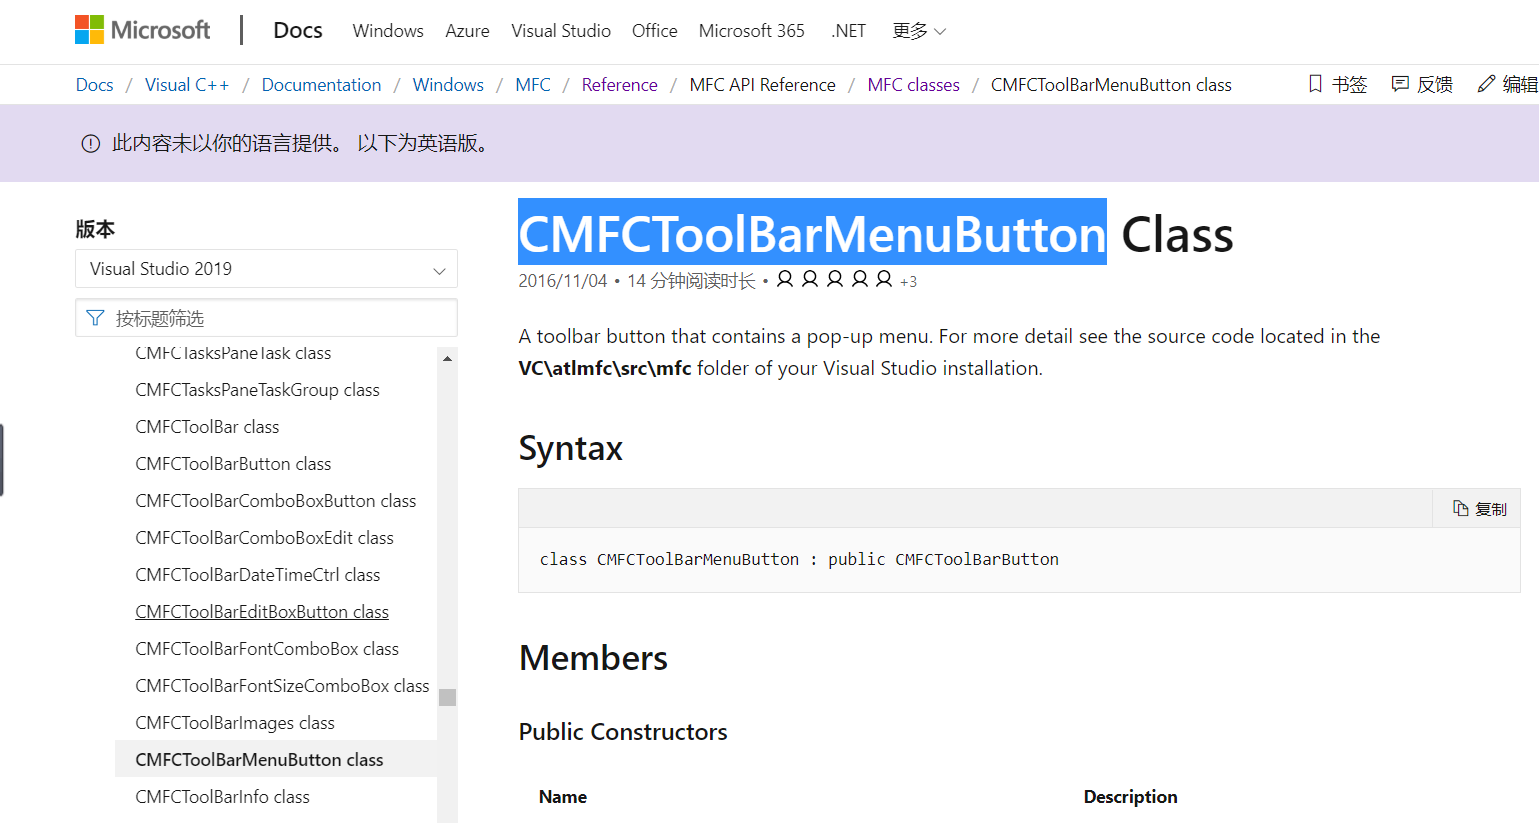Go to MFC breadcrumb link

pyautogui.click(x=533, y=85)
